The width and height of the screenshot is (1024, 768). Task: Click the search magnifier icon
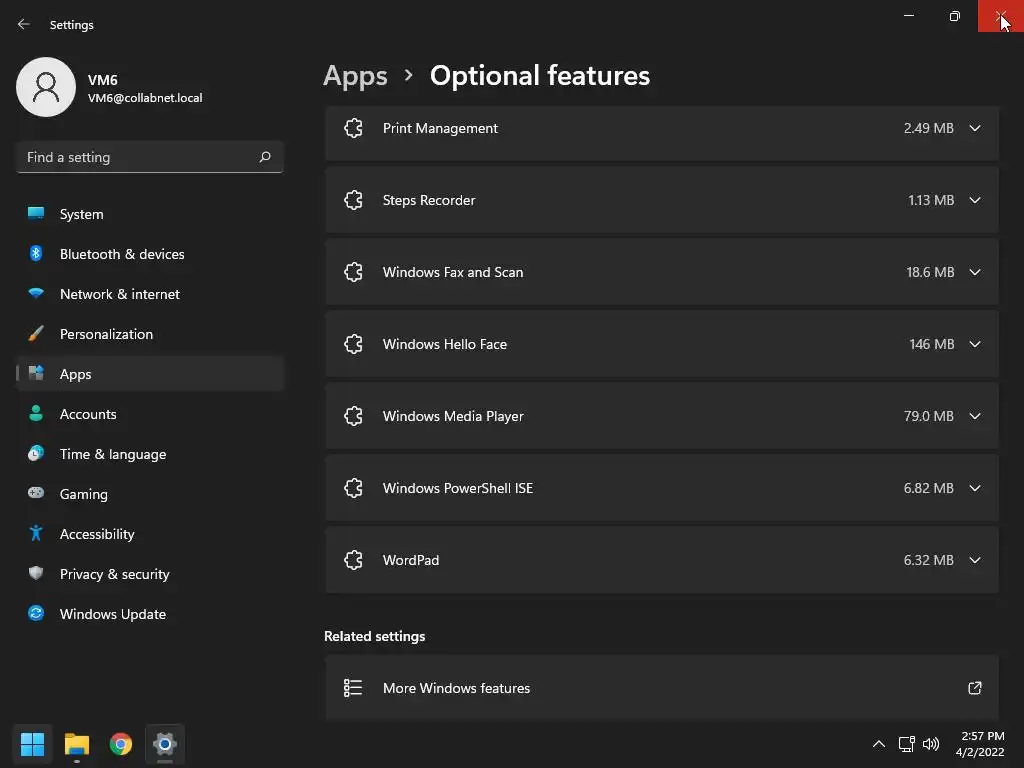tap(265, 157)
